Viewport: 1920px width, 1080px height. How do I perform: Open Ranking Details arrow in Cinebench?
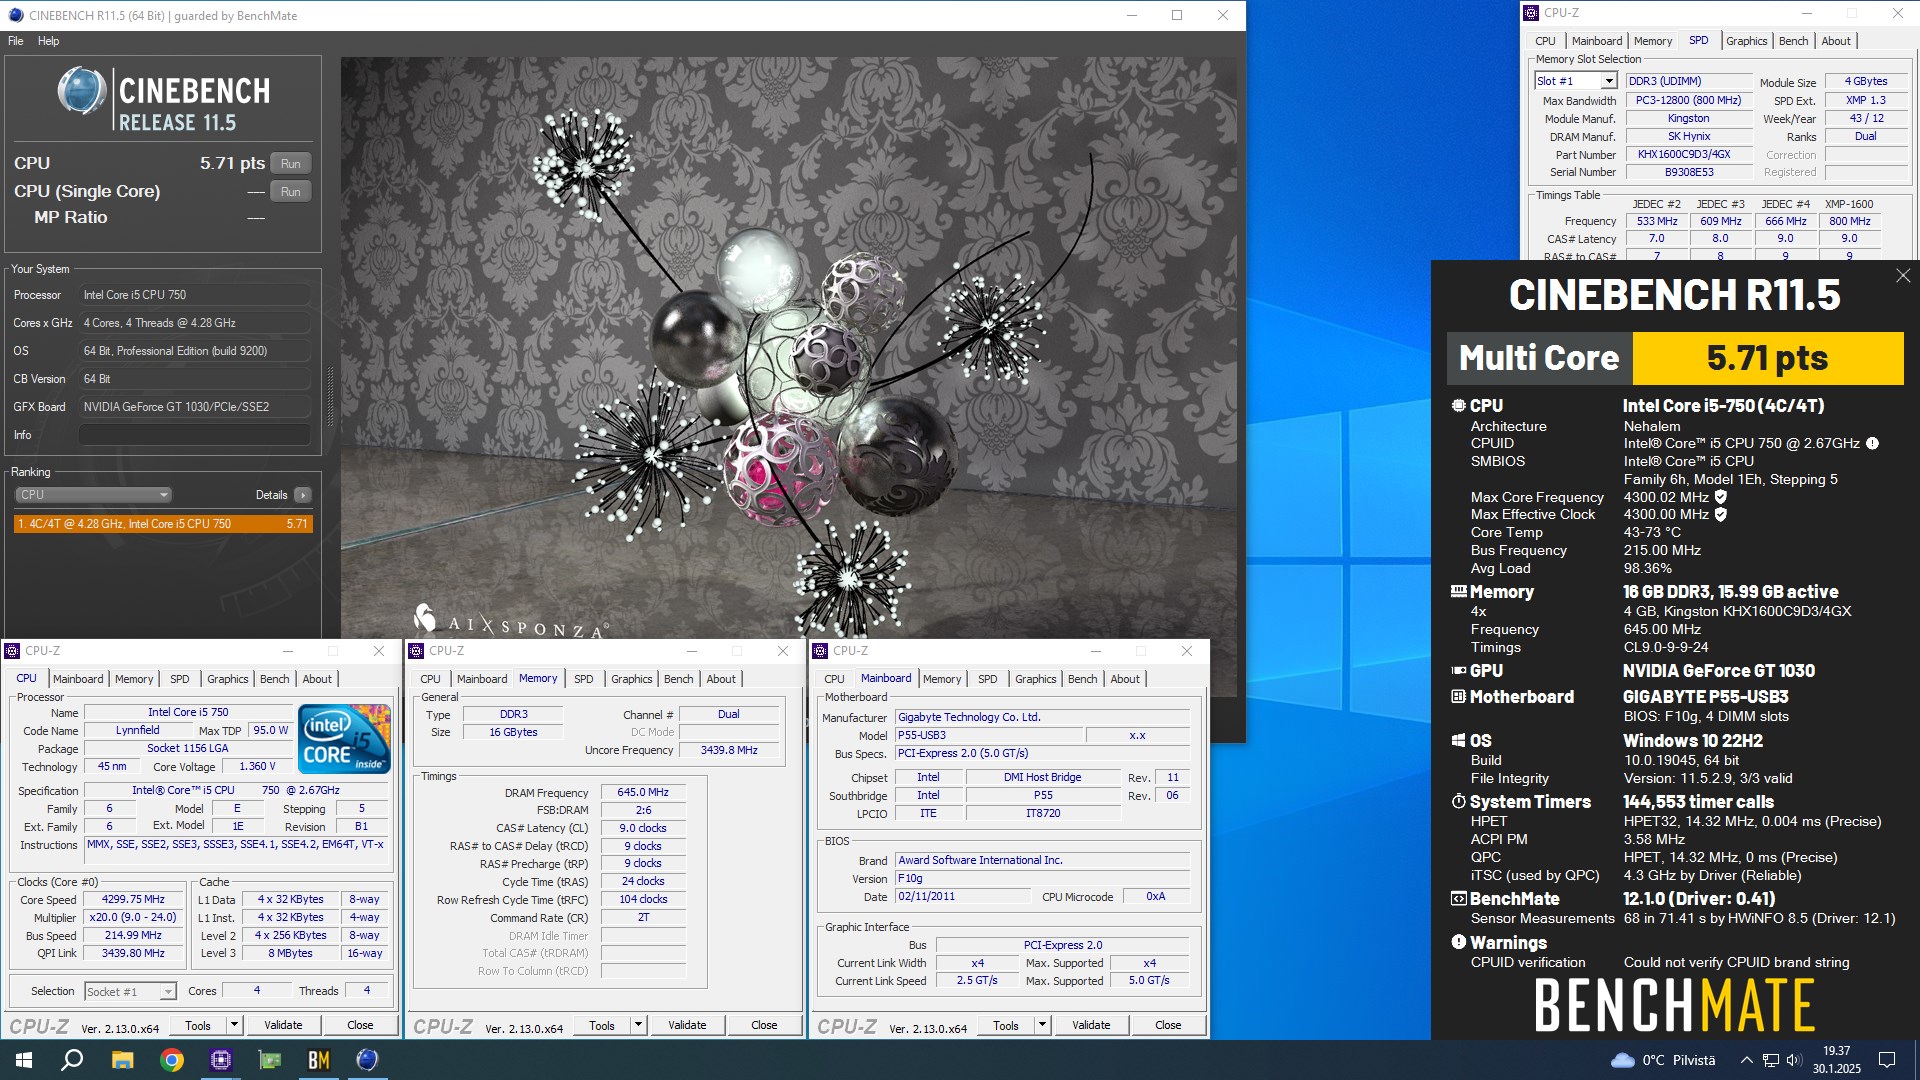pos(302,495)
